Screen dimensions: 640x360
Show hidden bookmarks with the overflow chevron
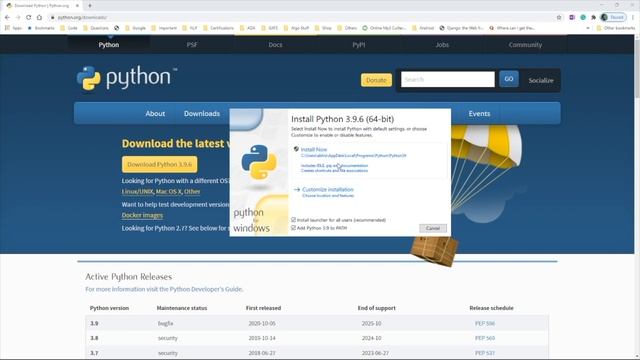[588, 28]
